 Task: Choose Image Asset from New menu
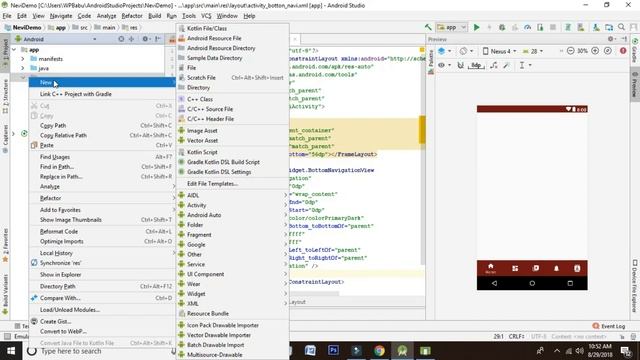(x=233, y=131)
